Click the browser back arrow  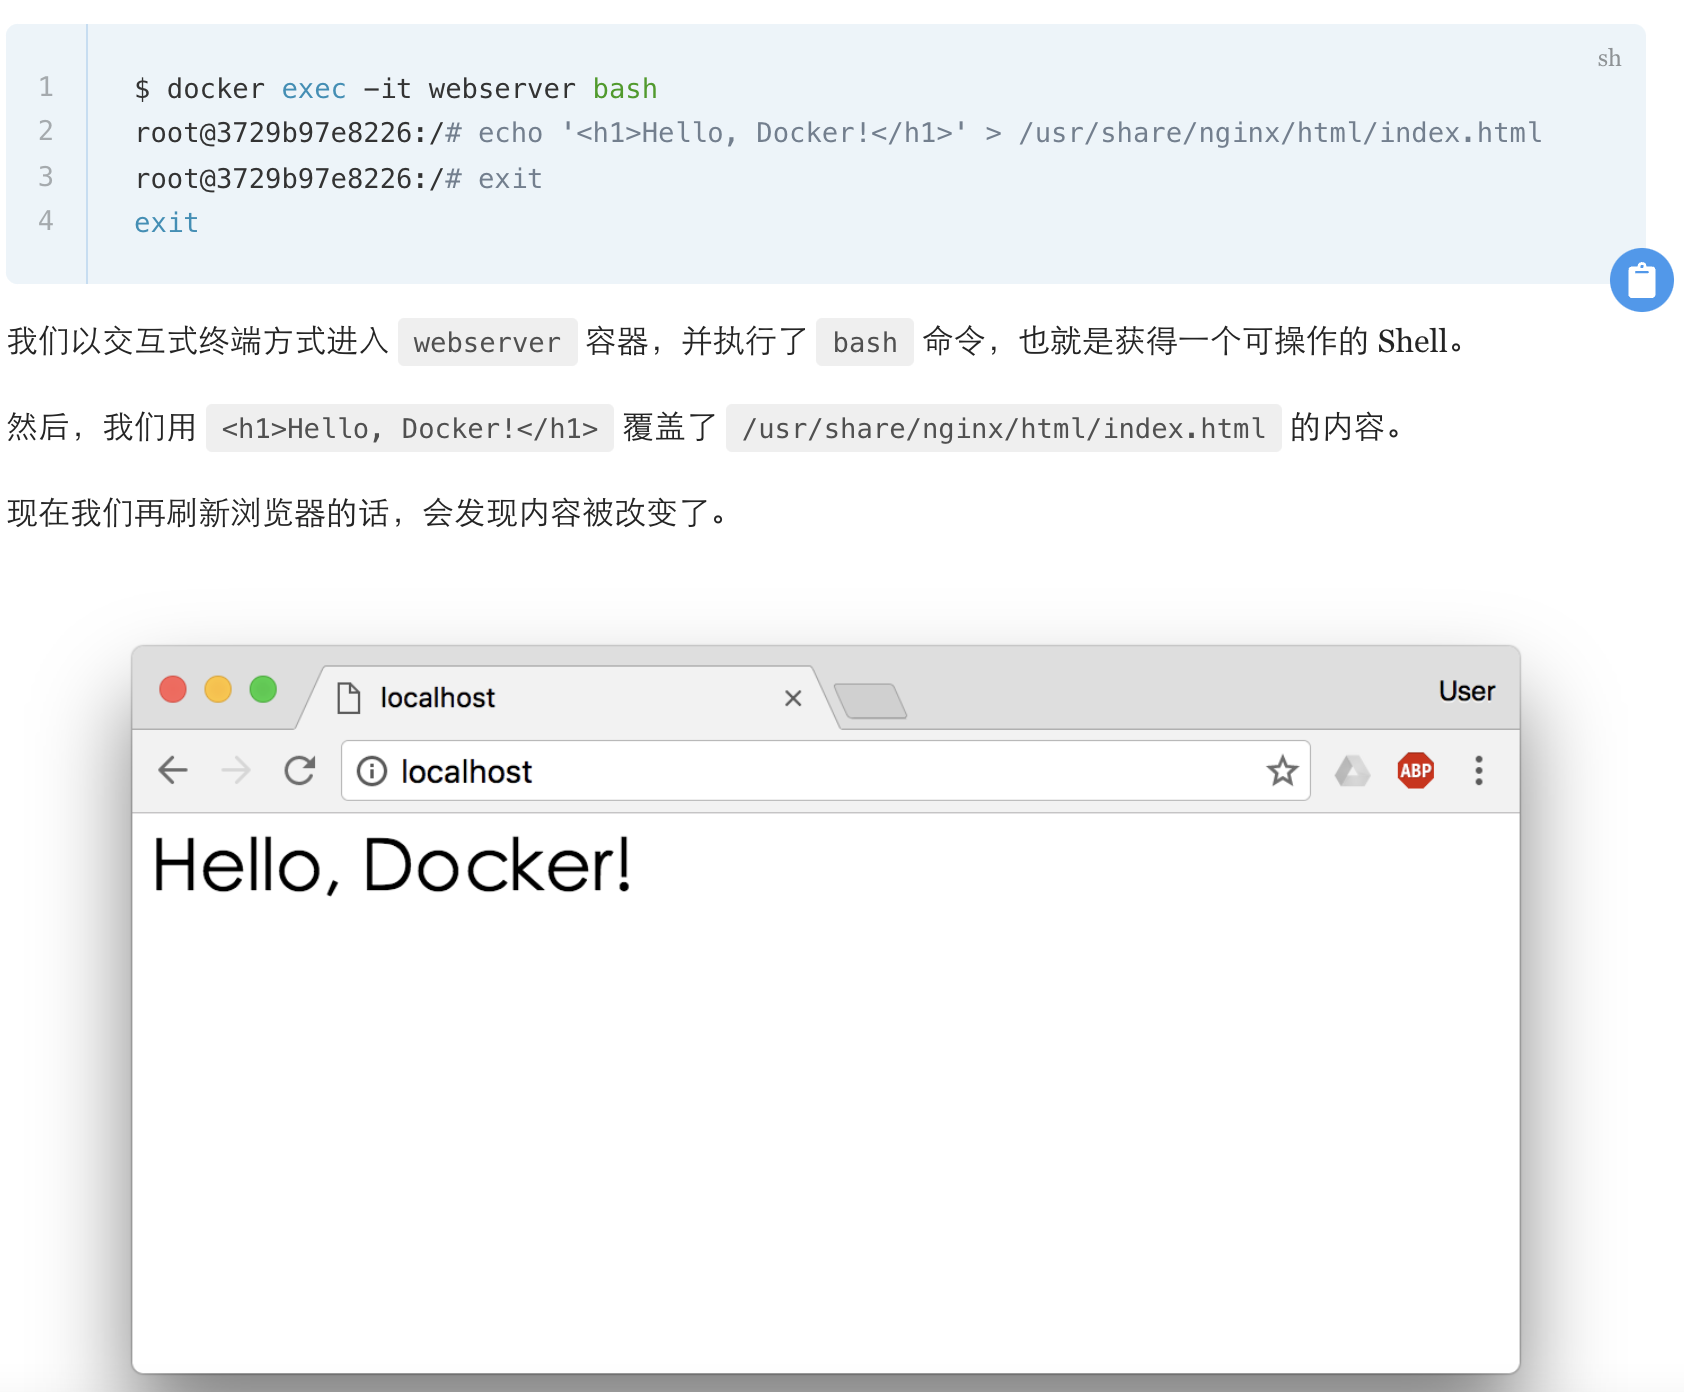pos(173,771)
